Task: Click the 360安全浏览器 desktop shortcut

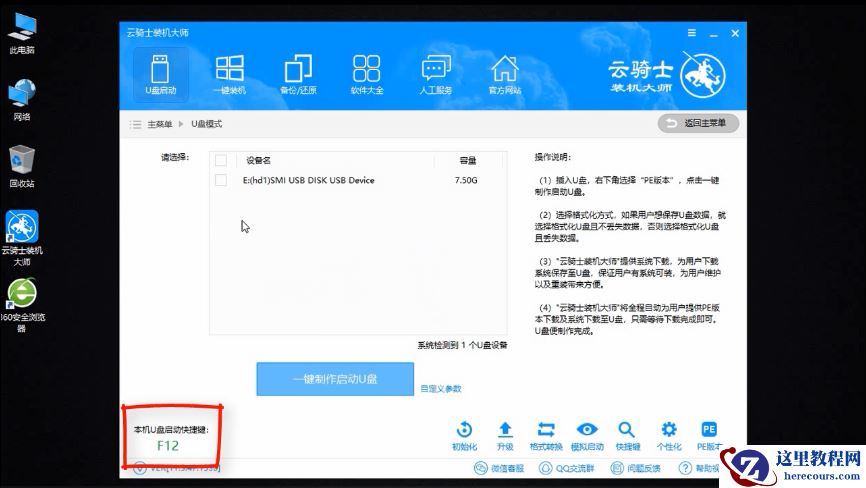Action: pyautogui.click(x=22, y=305)
